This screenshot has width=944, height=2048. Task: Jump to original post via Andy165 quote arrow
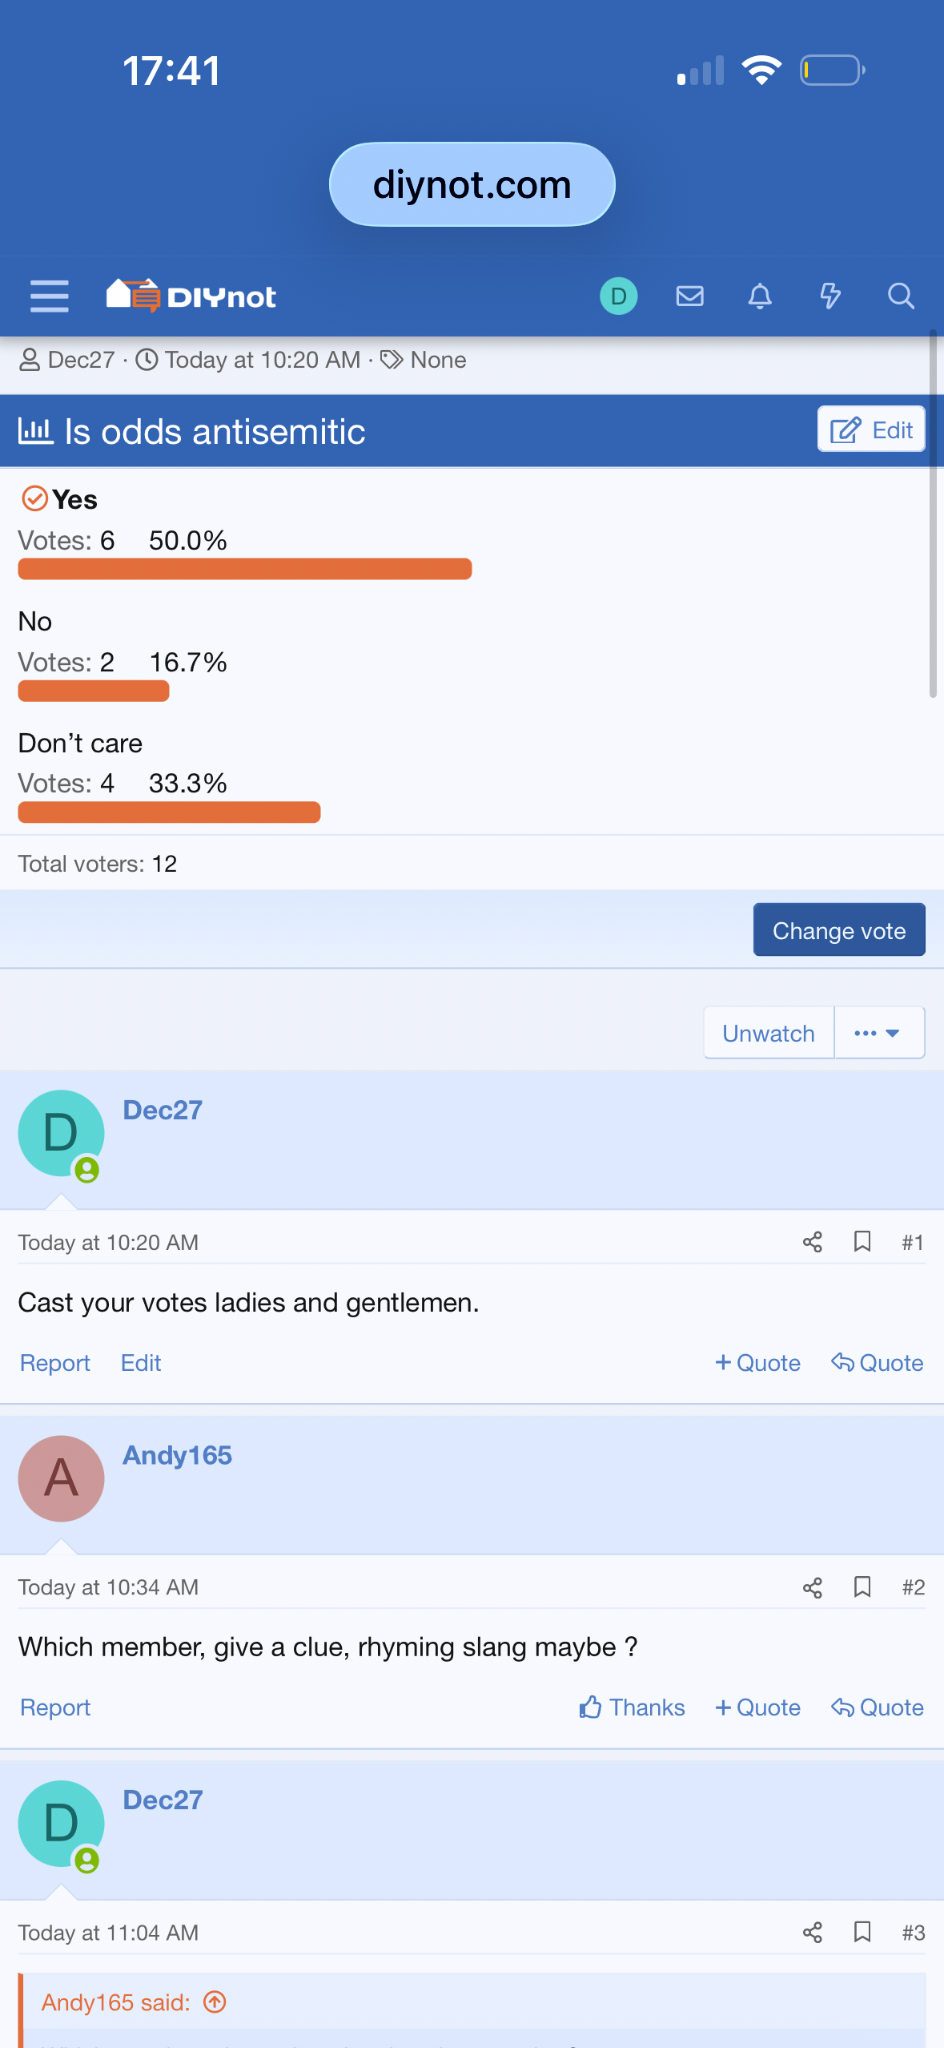215,2002
